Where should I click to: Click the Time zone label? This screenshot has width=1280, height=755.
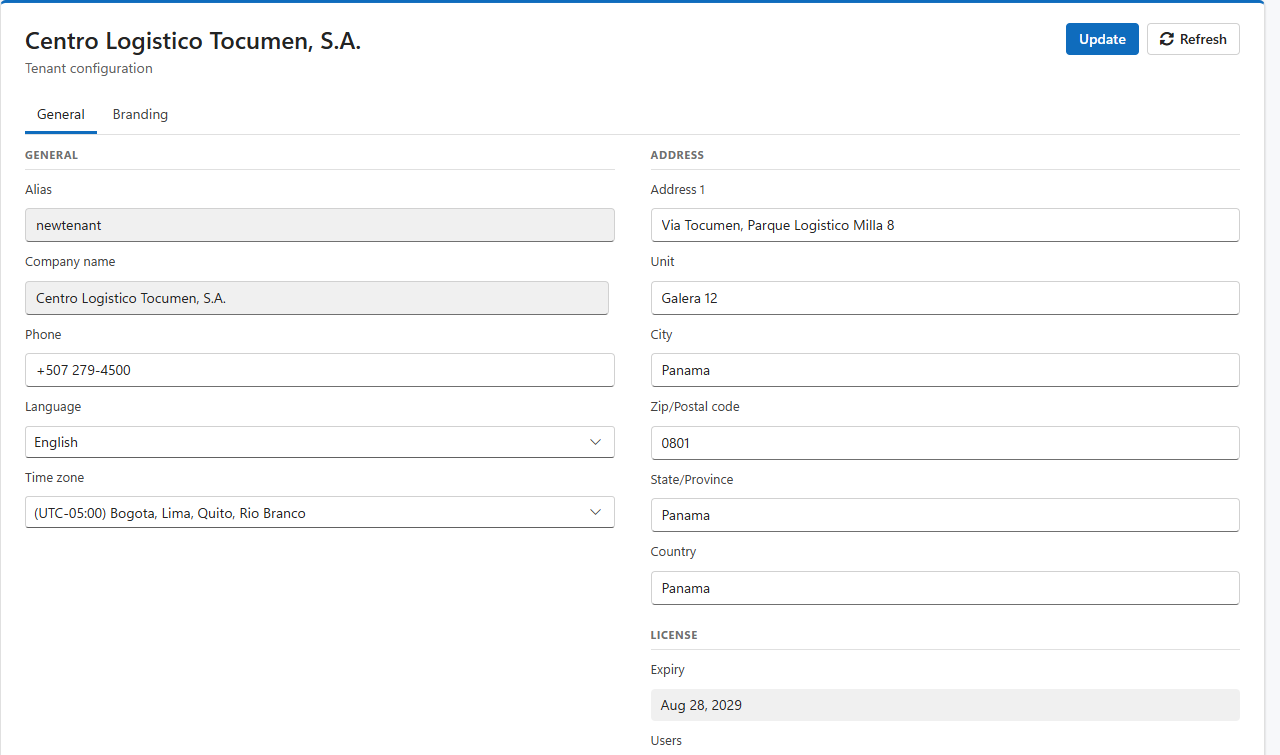(x=55, y=478)
